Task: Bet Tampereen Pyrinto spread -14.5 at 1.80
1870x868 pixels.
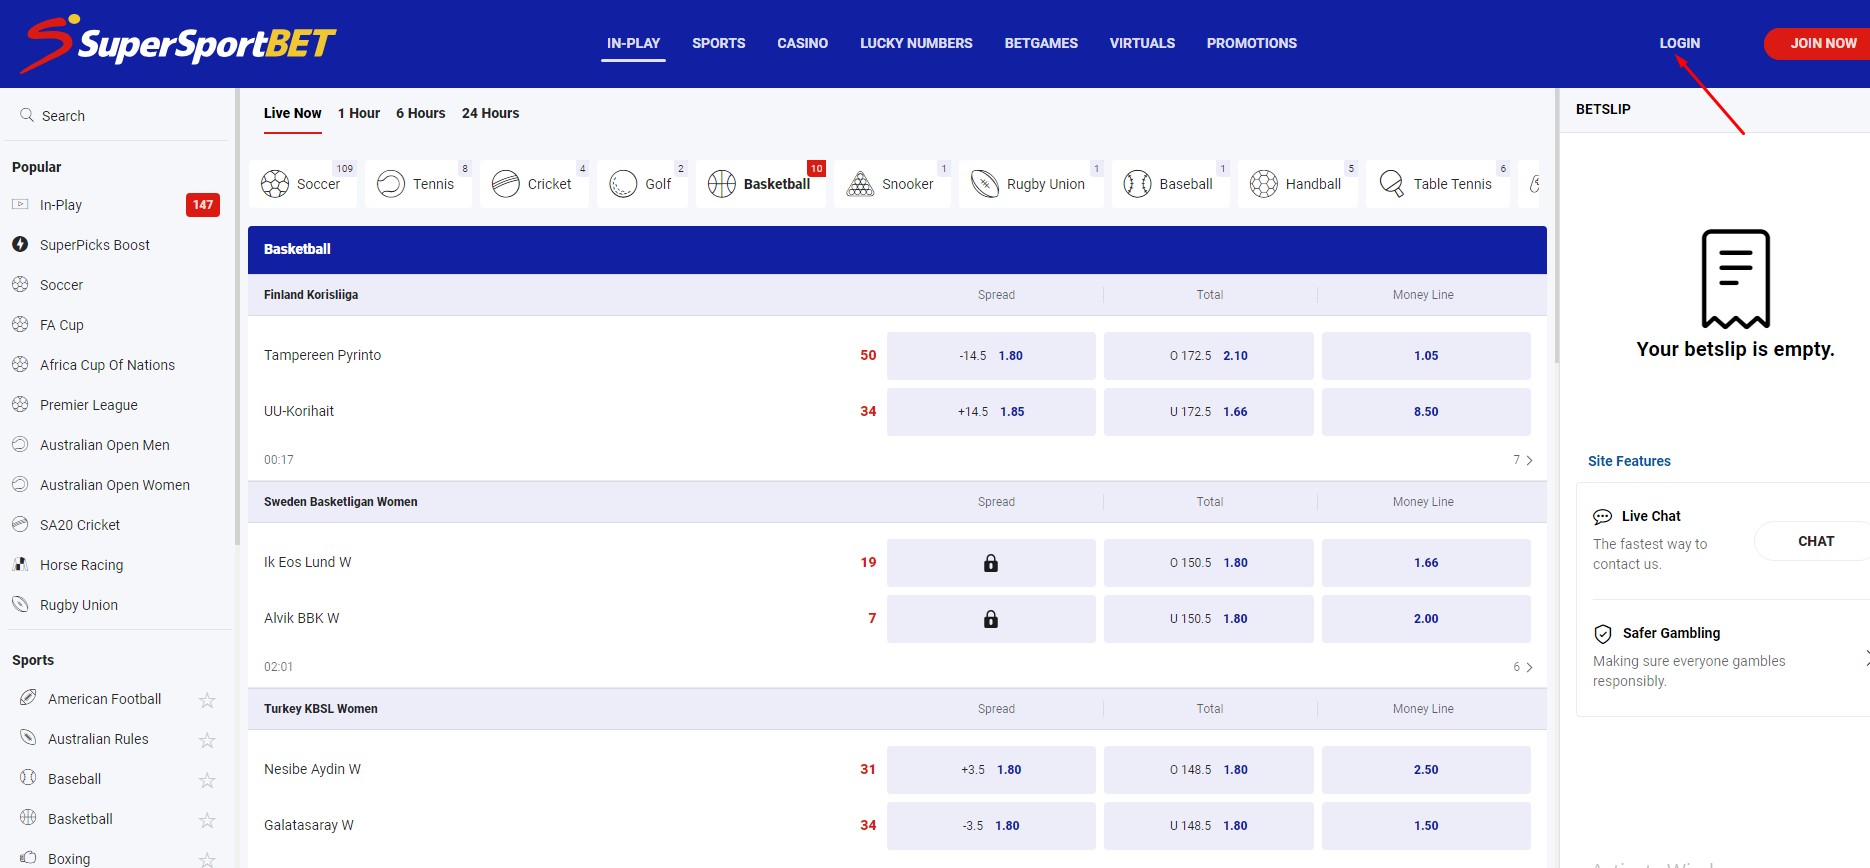Action: [x=991, y=356]
